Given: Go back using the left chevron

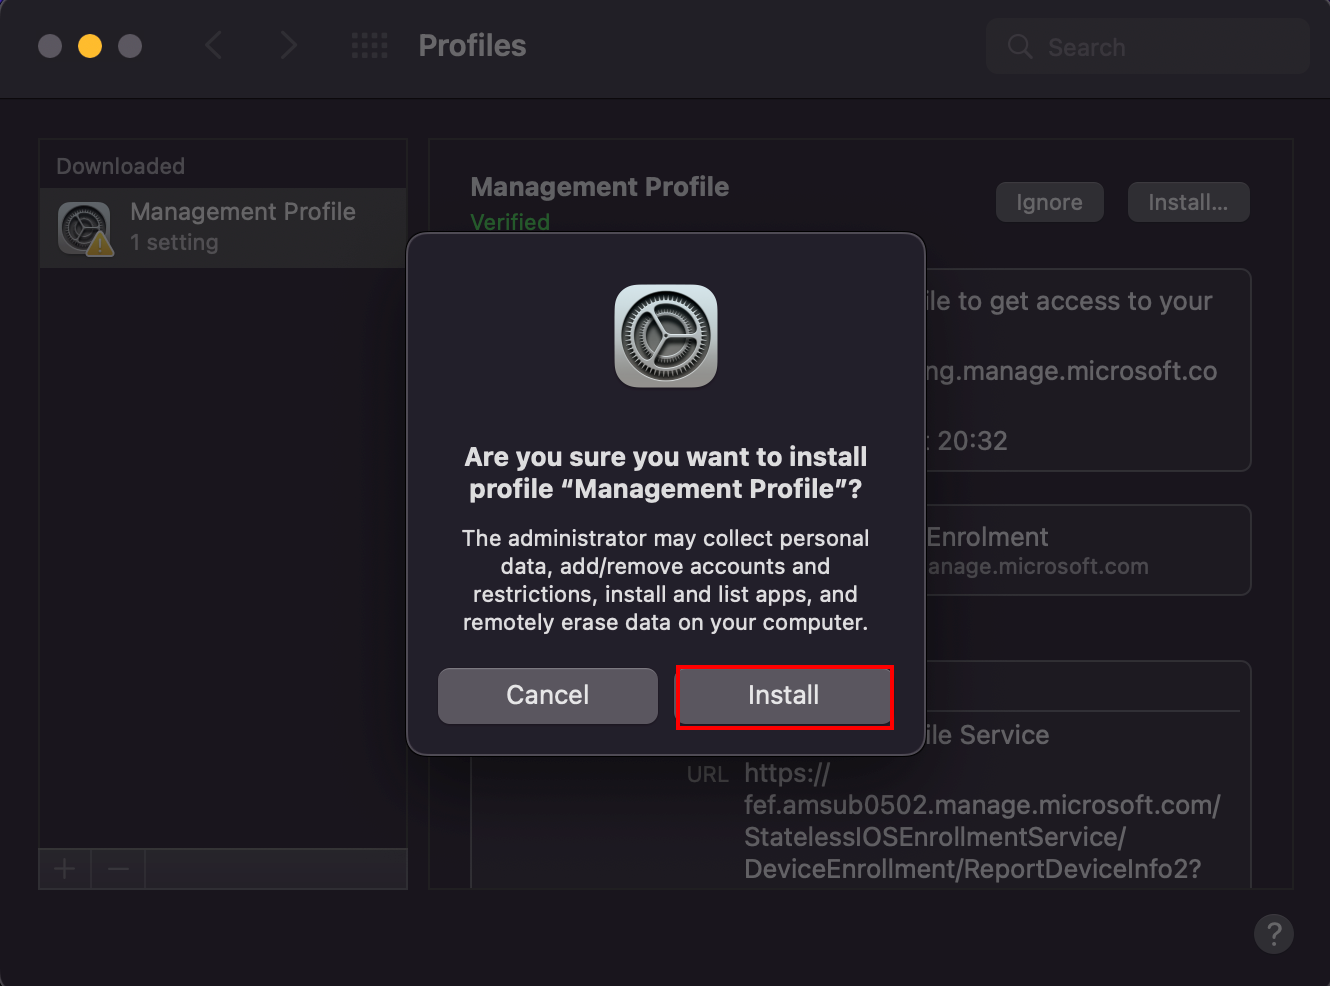Looking at the screenshot, I should 213,46.
